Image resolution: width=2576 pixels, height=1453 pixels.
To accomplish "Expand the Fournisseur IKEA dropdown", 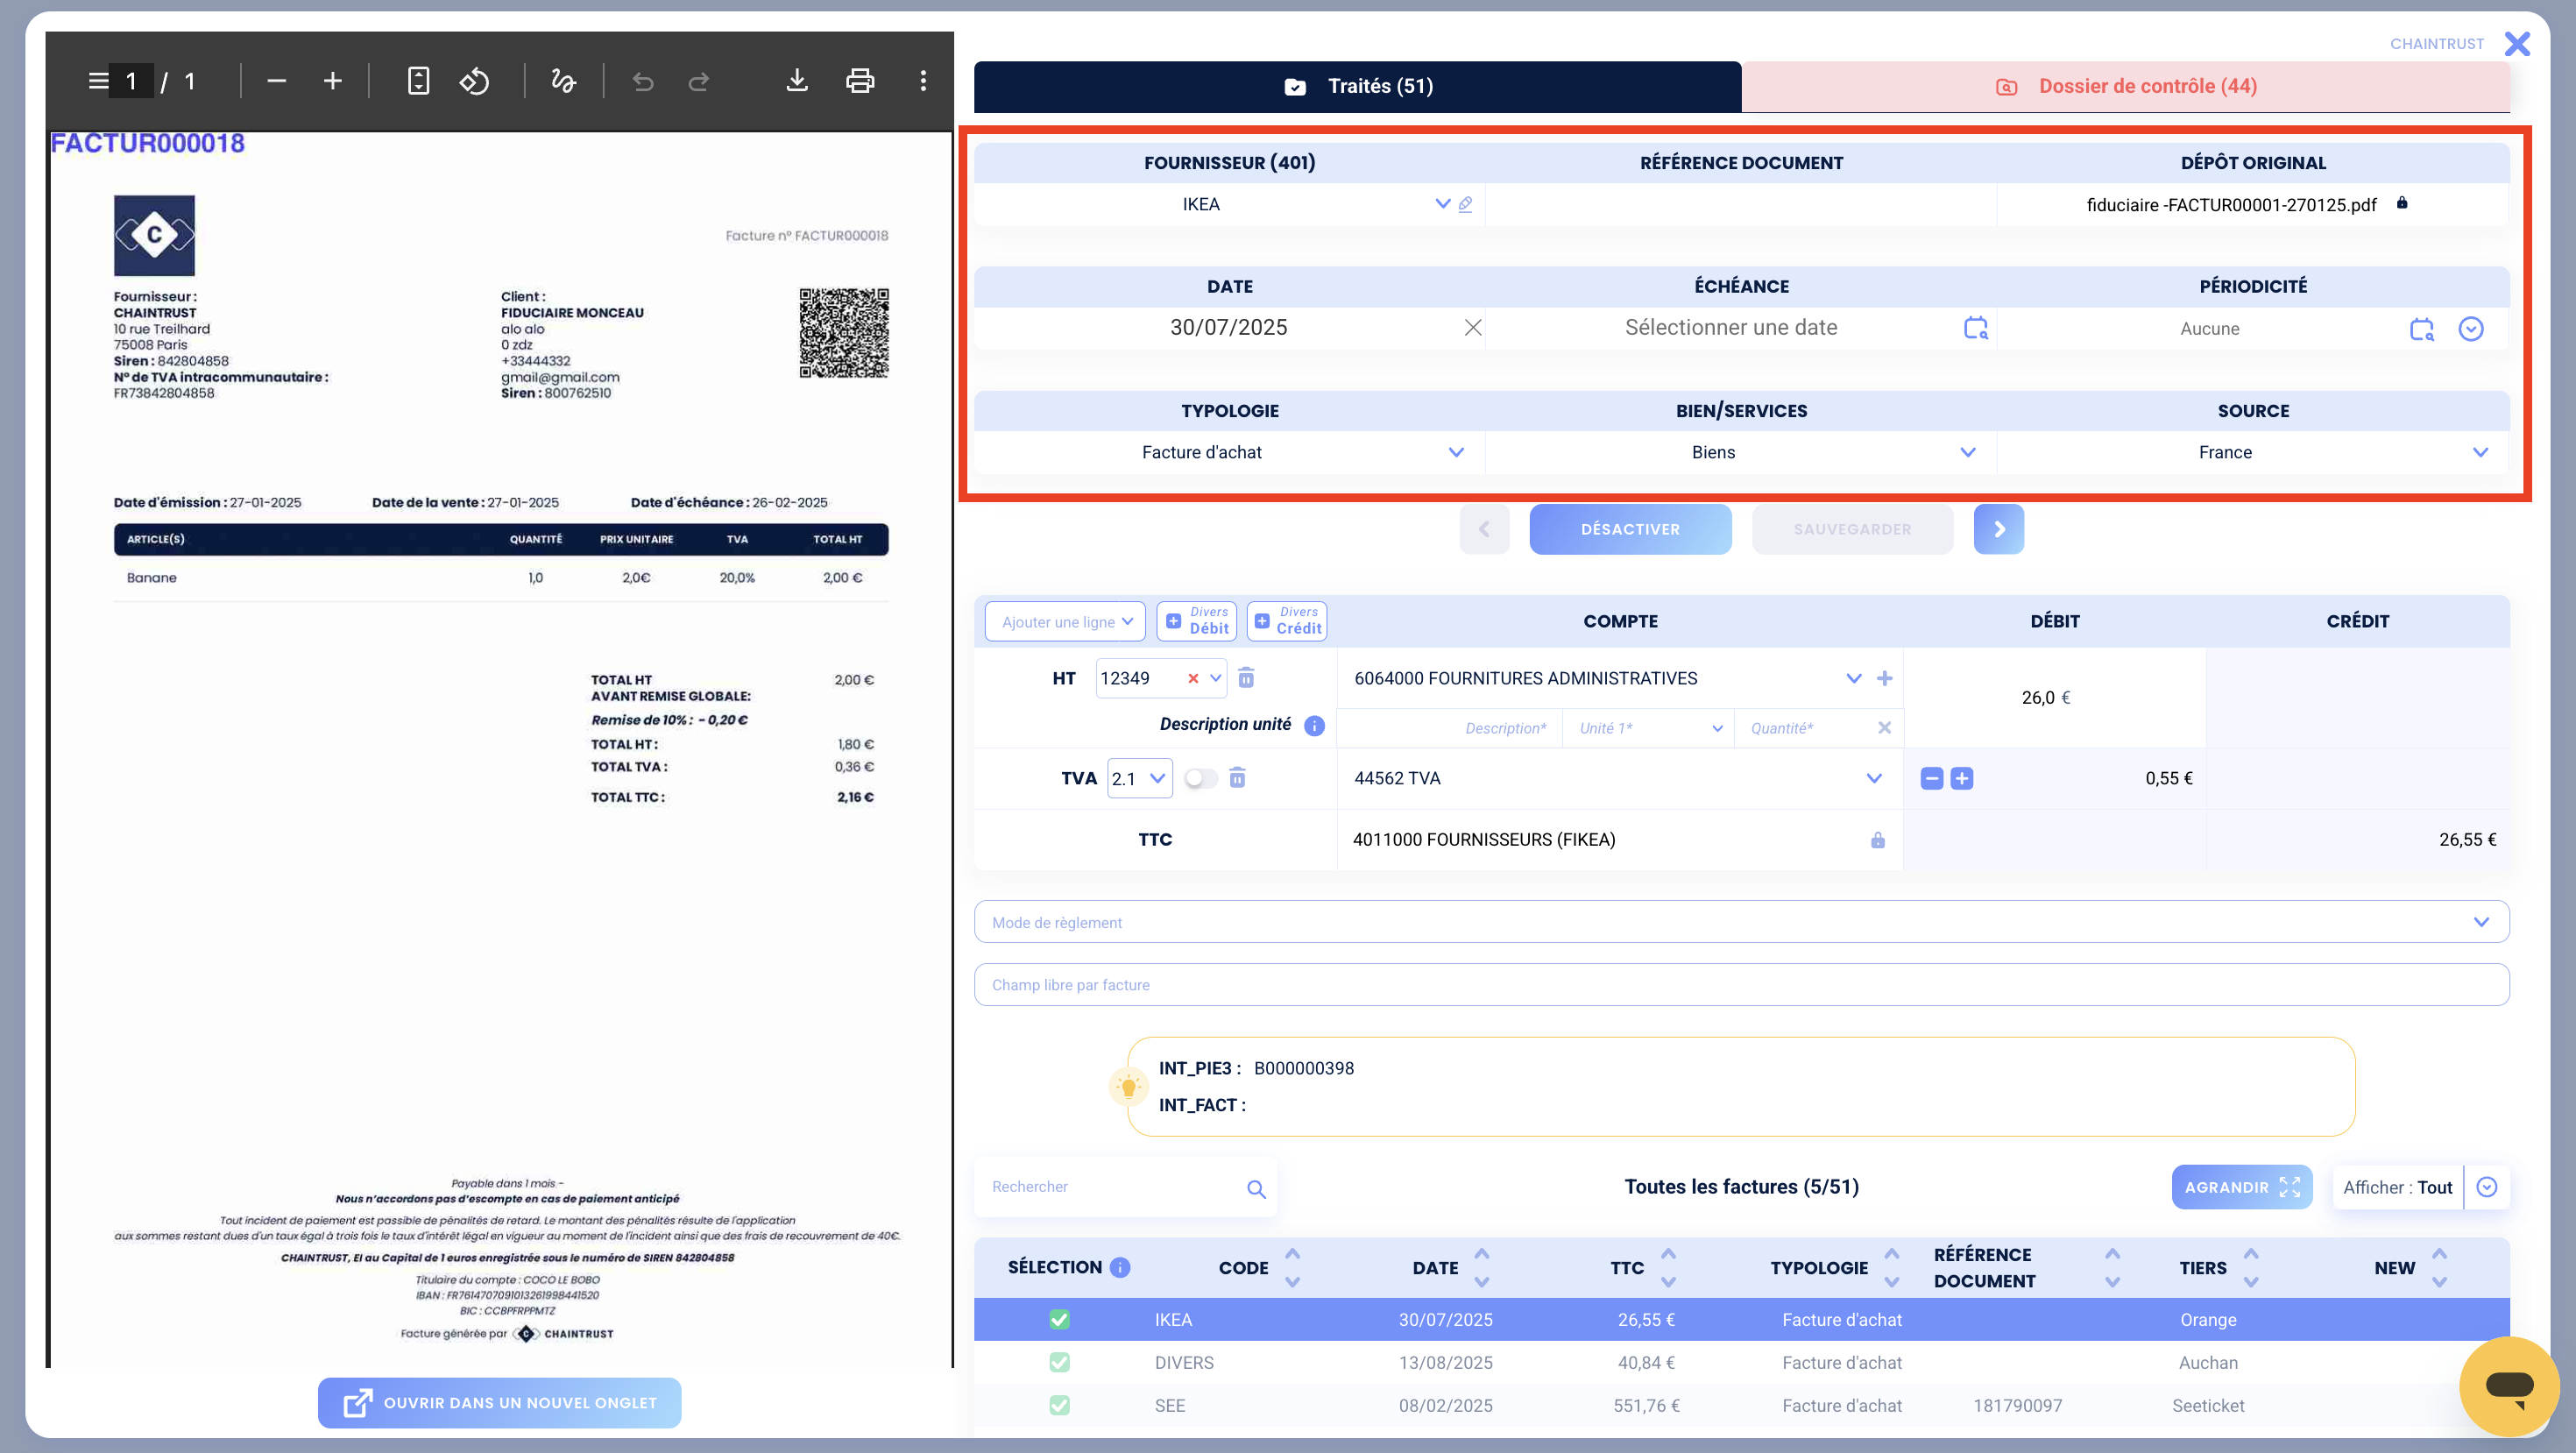I will pos(1443,204).
